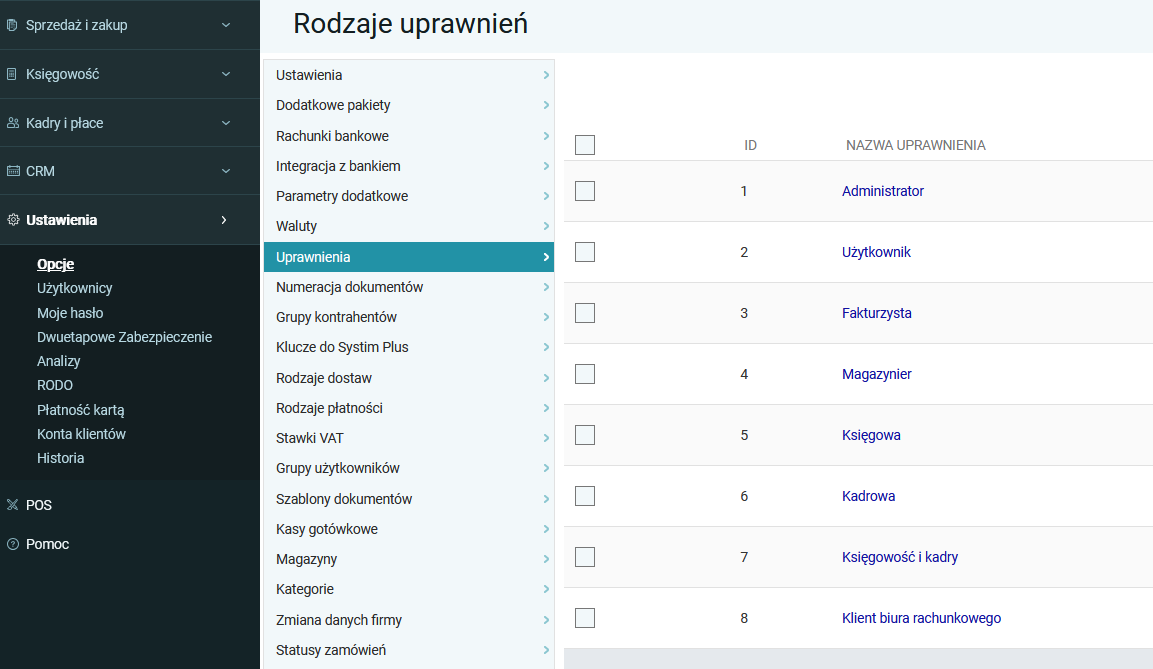Click the CRM sidebar icon
This screenshot has height=669, width=1153.
[13, 171]
